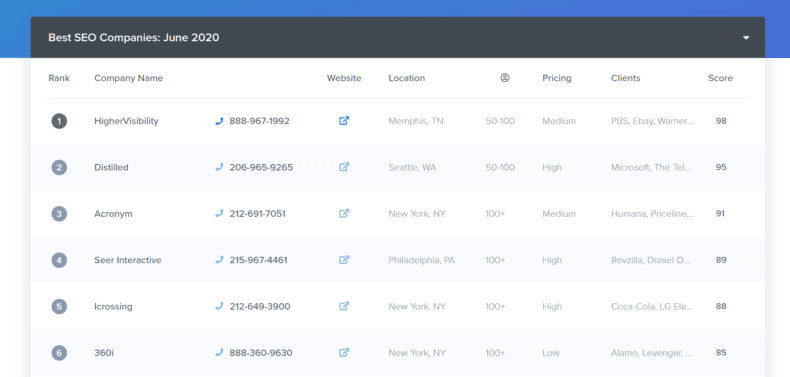Screen dimensions: 790x377
Task: Click phone icon beside 212-691-7051
Action: click(x=219, y=214)
